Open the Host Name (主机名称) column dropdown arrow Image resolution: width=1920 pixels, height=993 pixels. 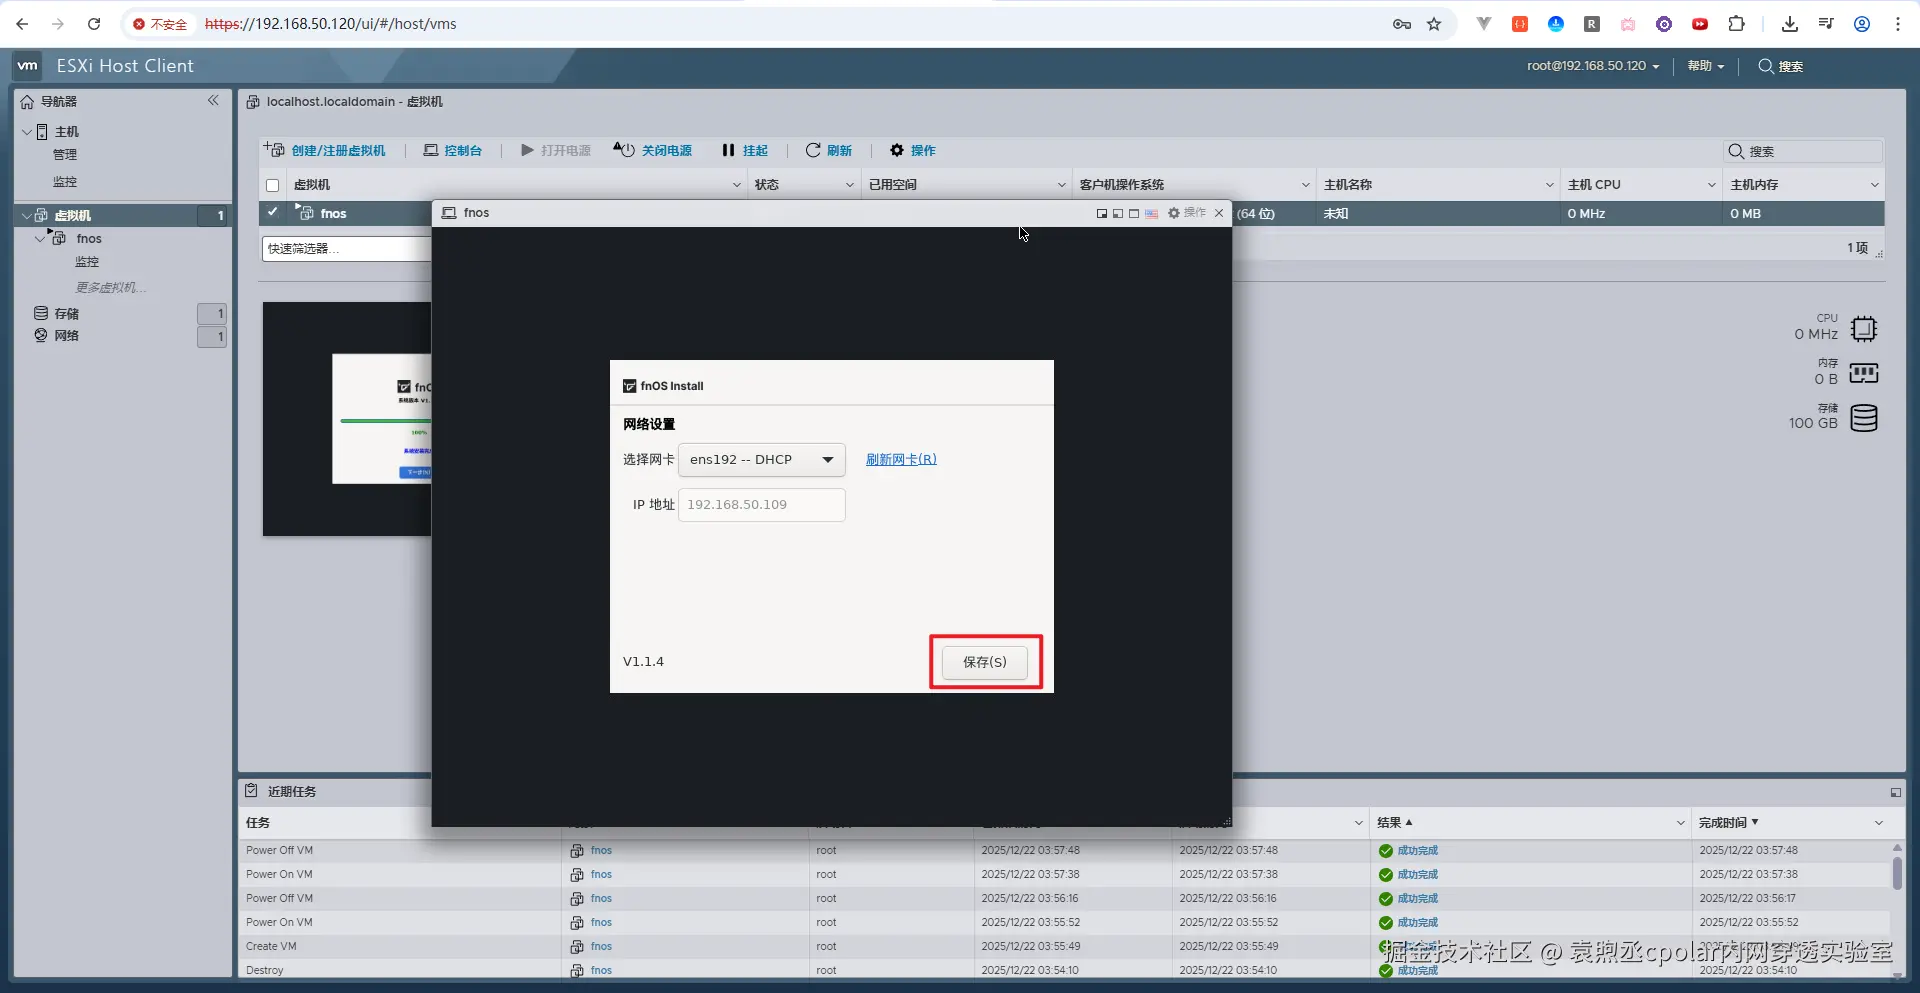pos(1550,185)
